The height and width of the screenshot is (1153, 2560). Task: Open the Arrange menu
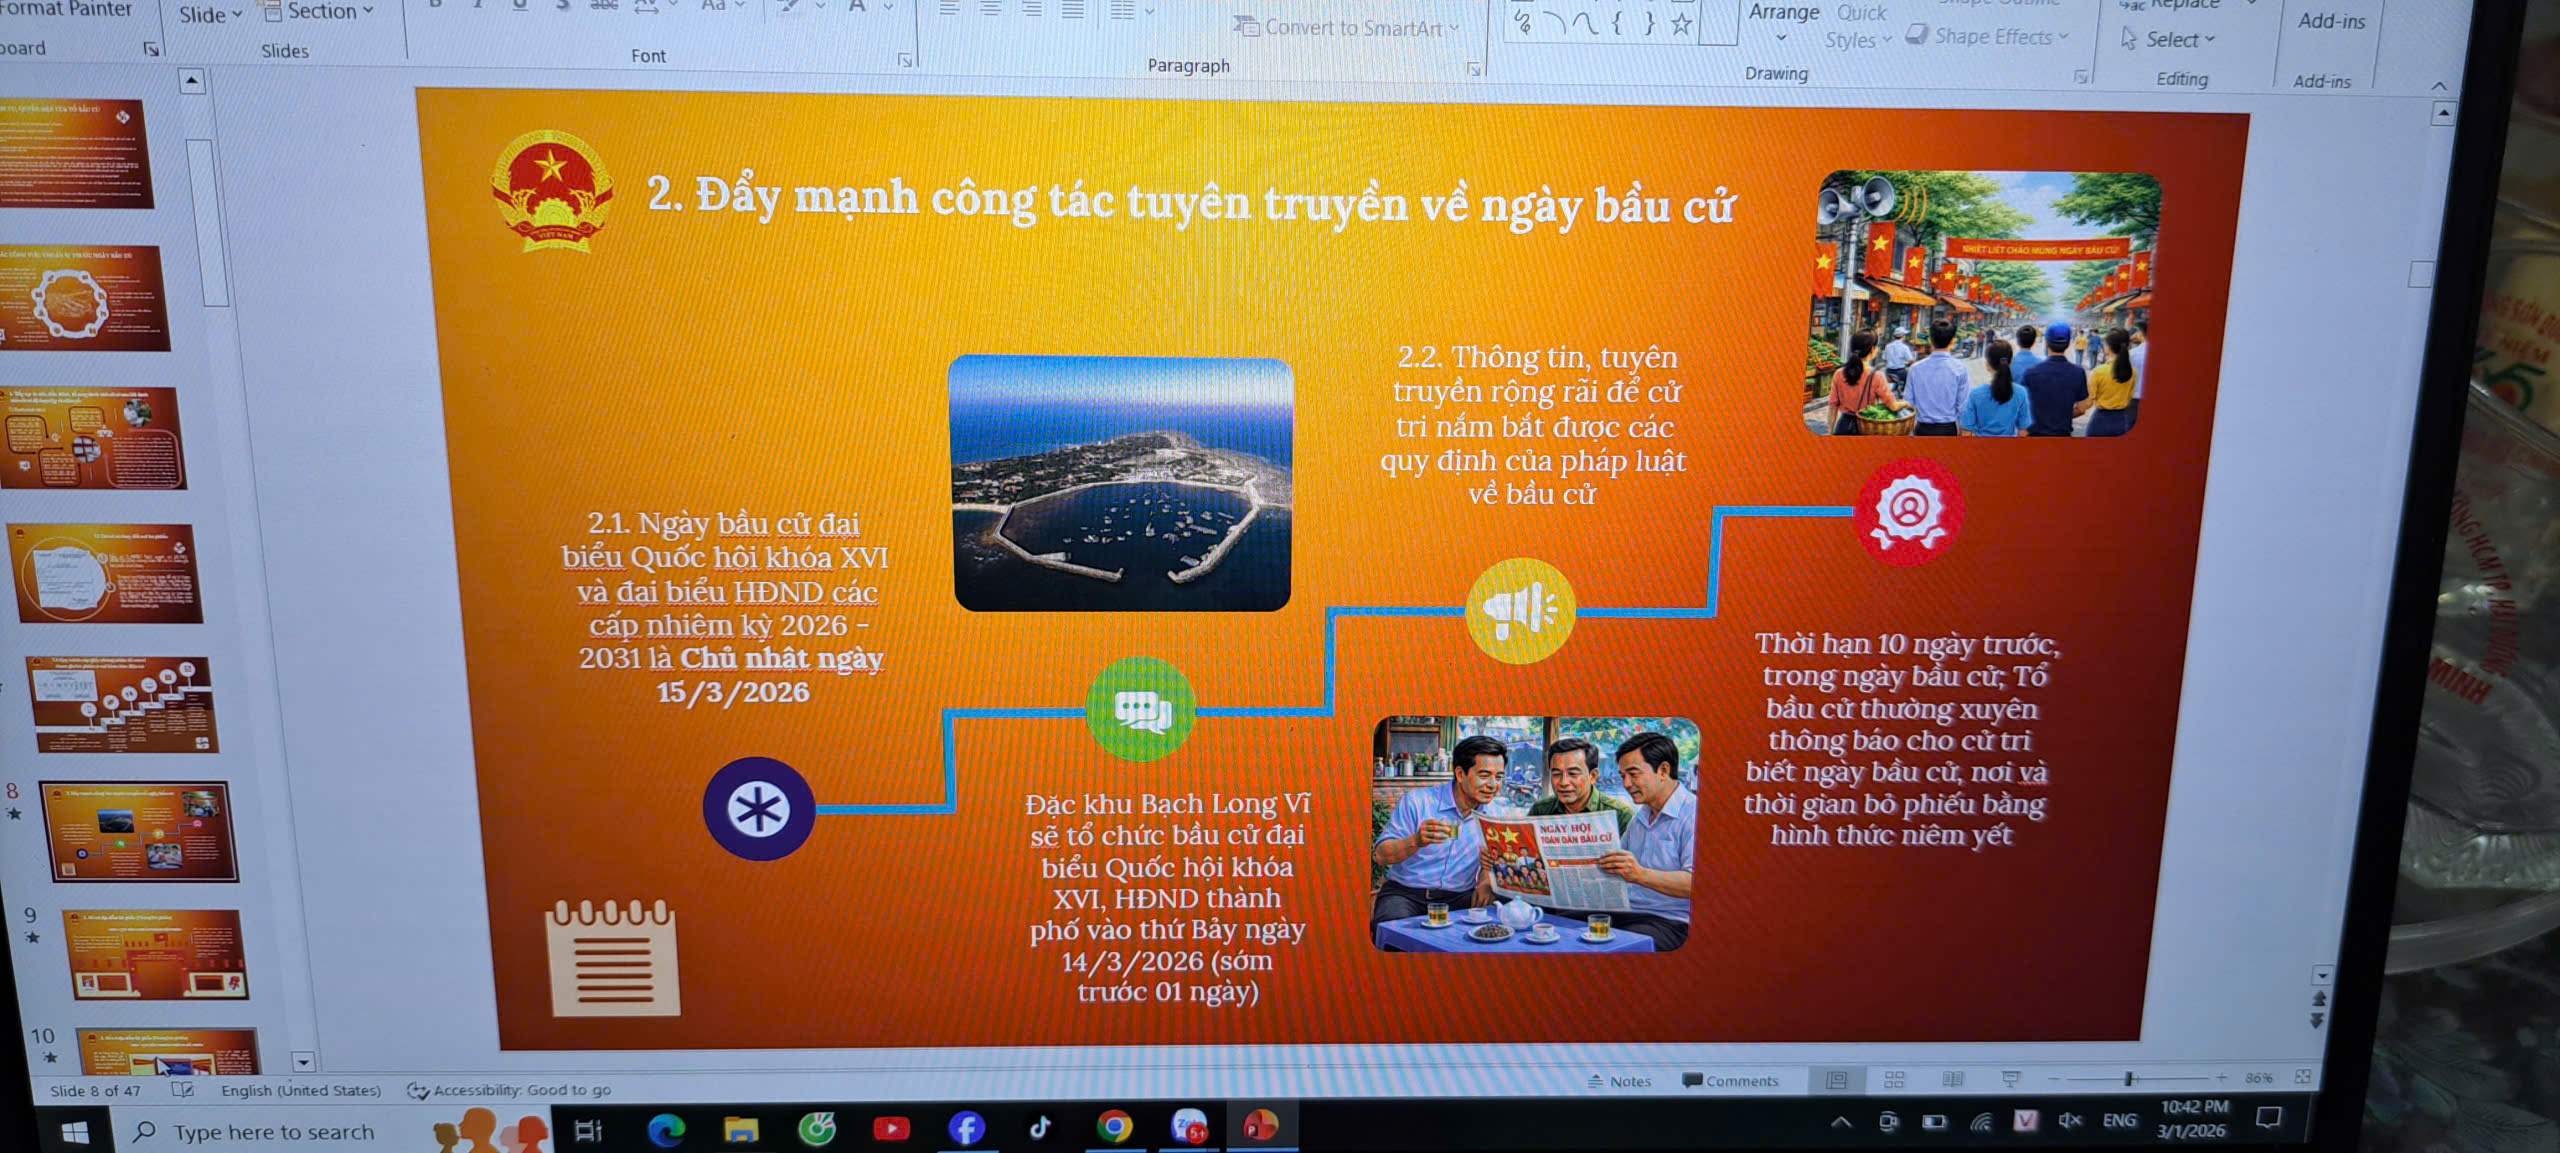(1783, 22)
